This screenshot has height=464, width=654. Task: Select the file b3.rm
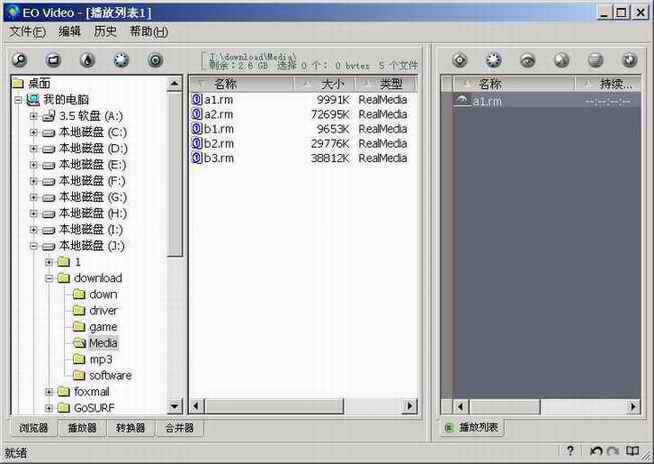click(x=219, y=158)
